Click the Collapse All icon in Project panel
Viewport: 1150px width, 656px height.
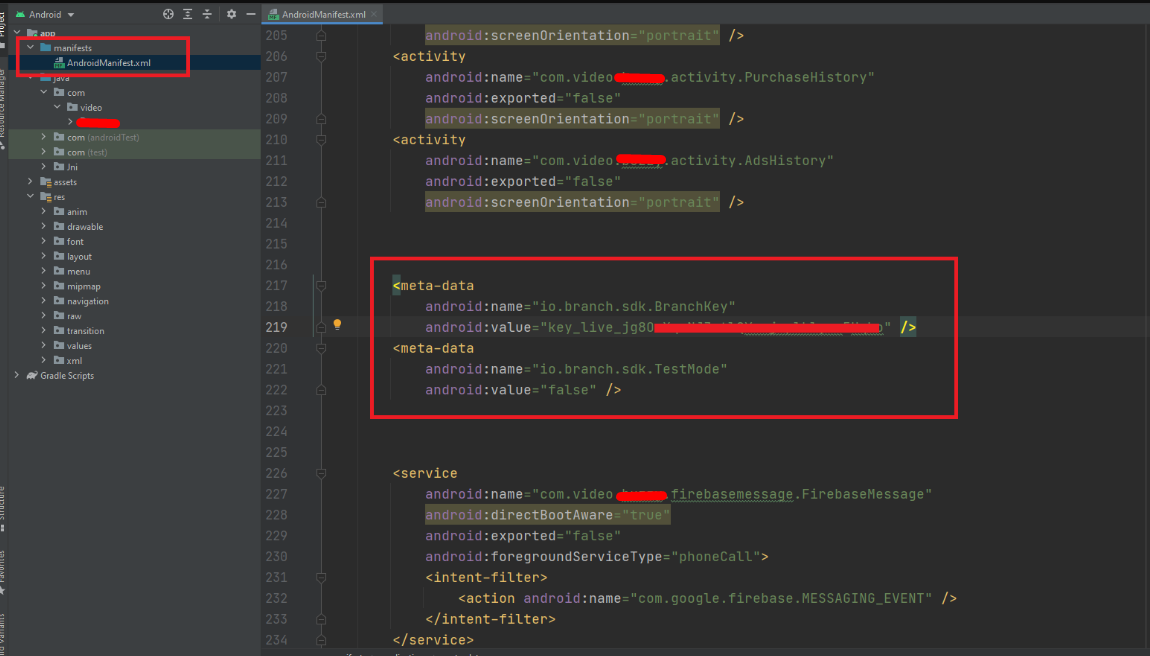click(x=207, y=14)
